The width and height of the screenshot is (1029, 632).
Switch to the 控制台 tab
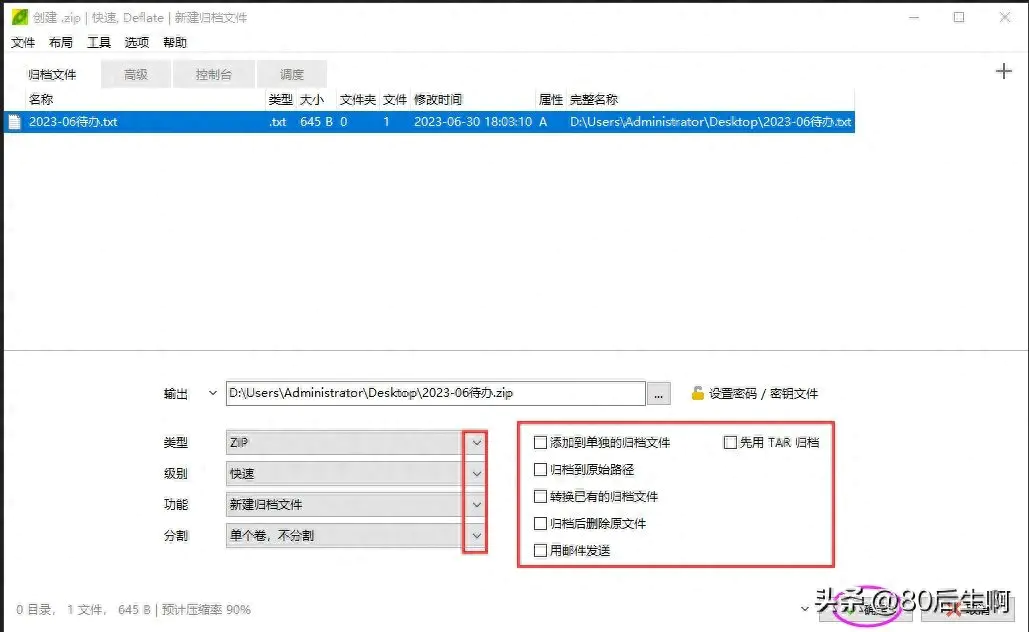pyautogui.click(x=214, y=74)
